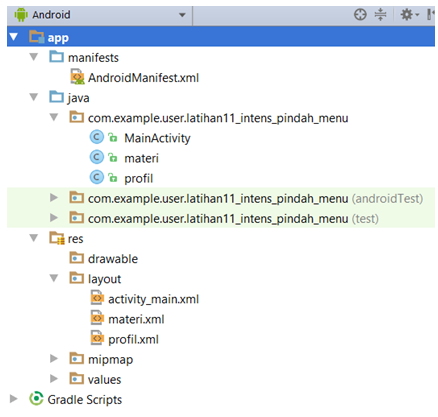Viewport: 438px width, 417px height.
Task: Open activity_main.xml layout file
Action: click(153, 299)
